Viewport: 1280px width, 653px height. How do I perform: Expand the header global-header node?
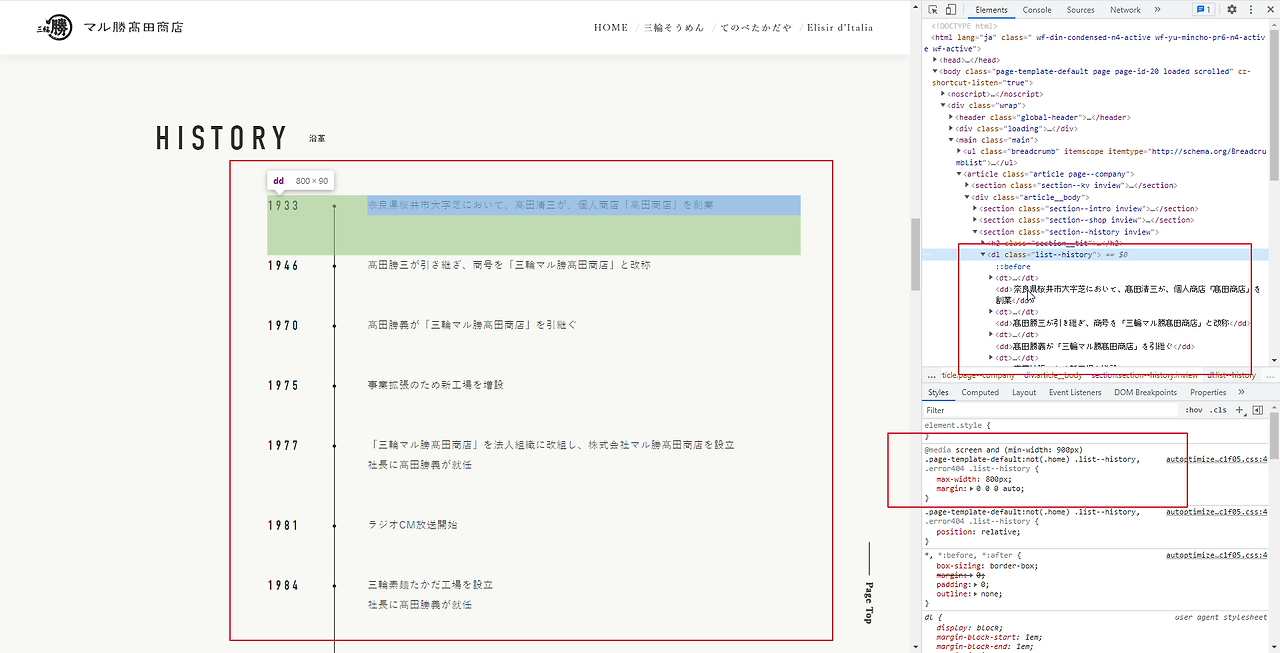(951, 117)
